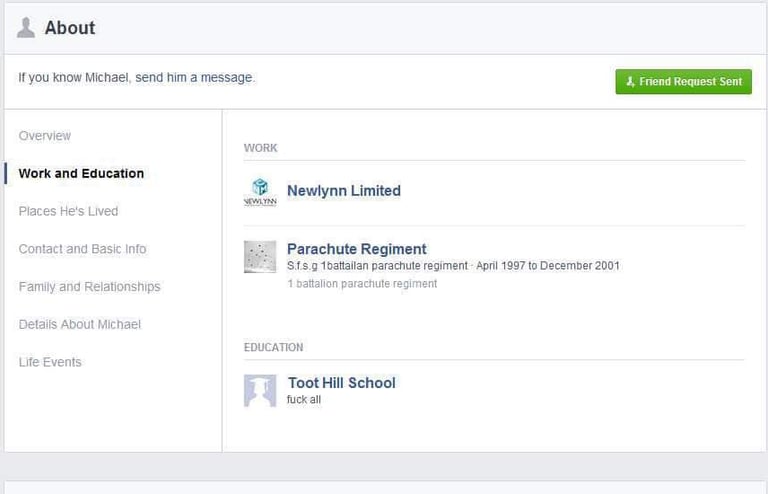Image resolution: width=768 pixels, height=494 pixels.
Task: Select the Work and Education tab
Action: coord(81,173)
